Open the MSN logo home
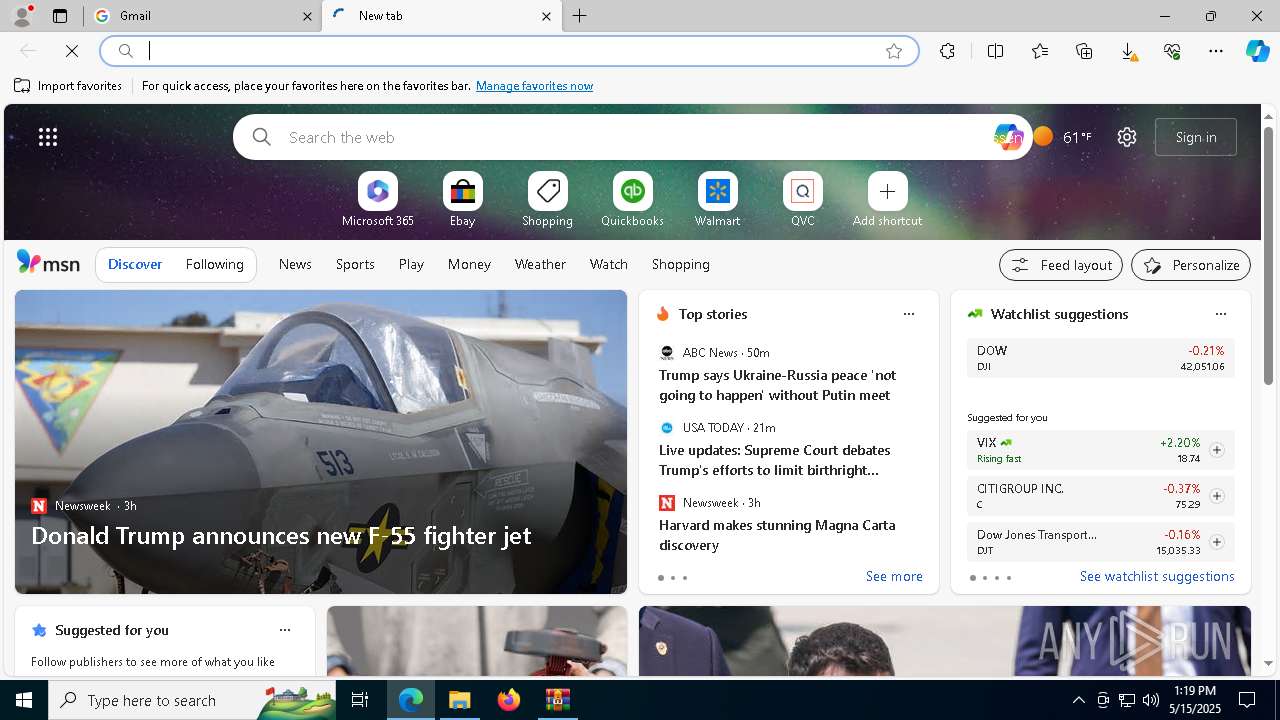This screenshot has height=720, width=1280. point(48,263)
